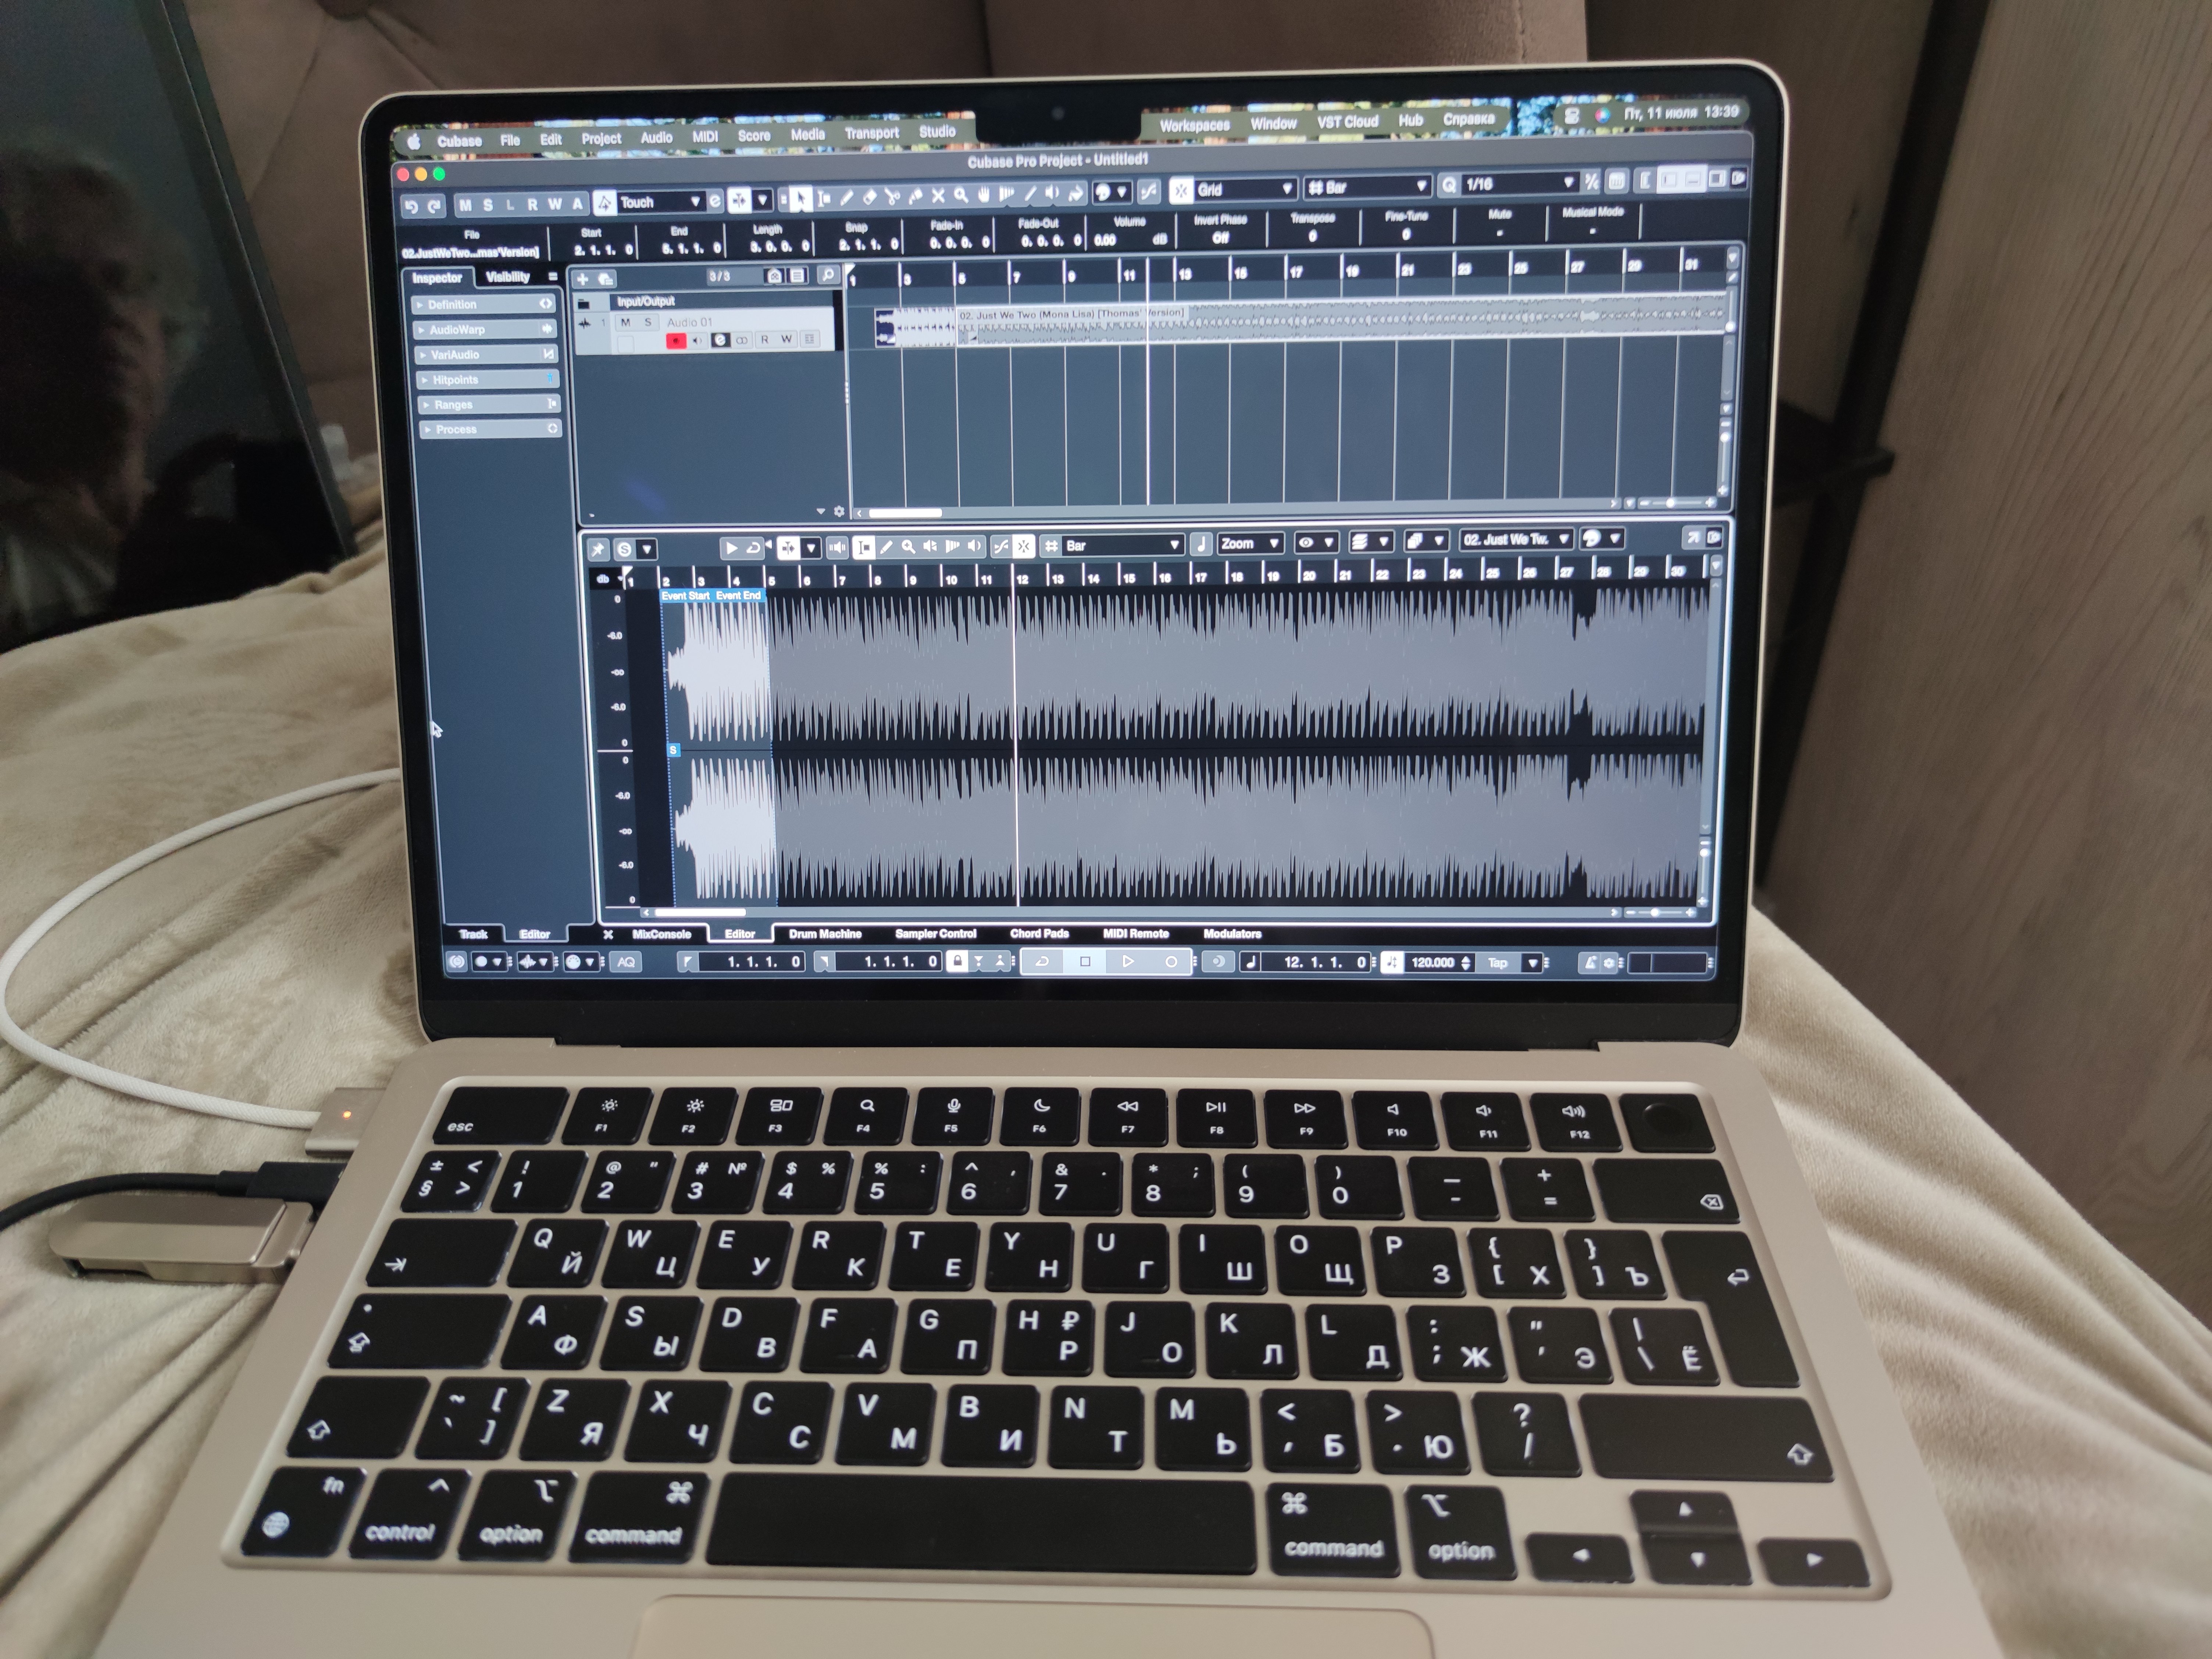Screen dimensions: 2212x1659
Task: Expand the AudioWarp inspector section
Action: pos(457,330)
